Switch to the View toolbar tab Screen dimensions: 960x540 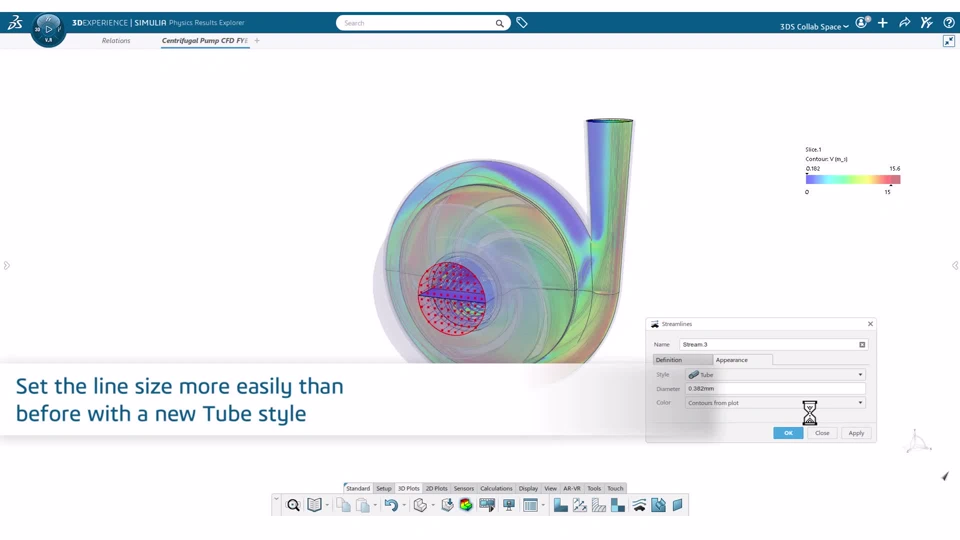point(550,489)
